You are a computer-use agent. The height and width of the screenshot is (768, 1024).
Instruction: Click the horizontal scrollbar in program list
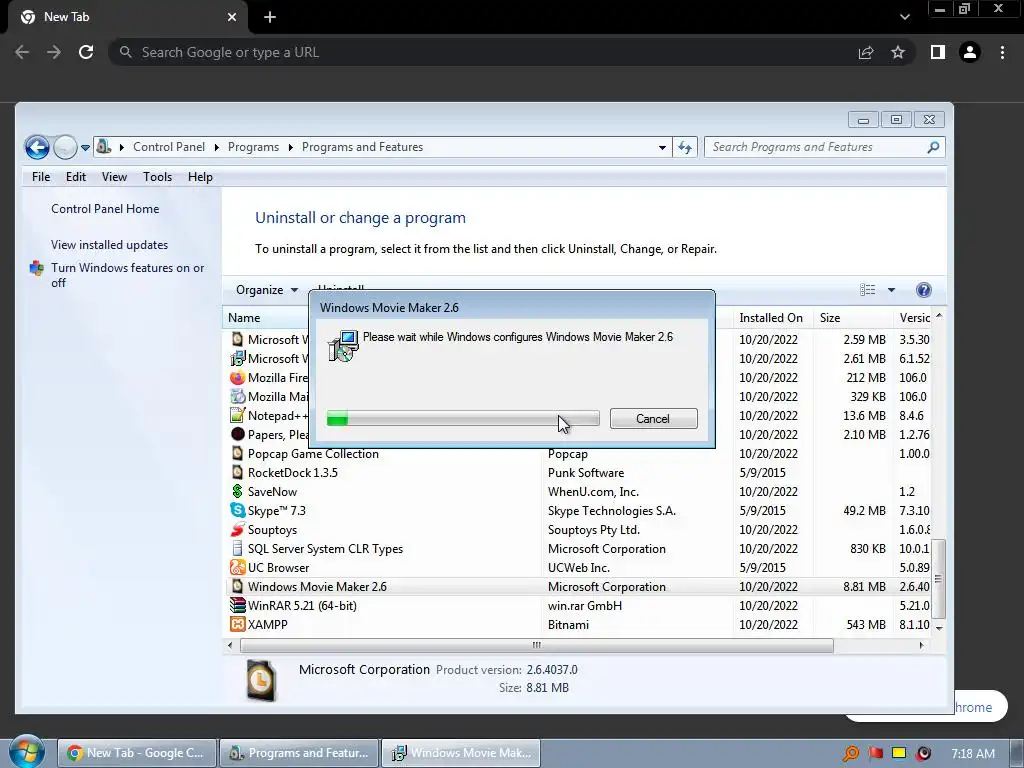(x=537, y=645)
